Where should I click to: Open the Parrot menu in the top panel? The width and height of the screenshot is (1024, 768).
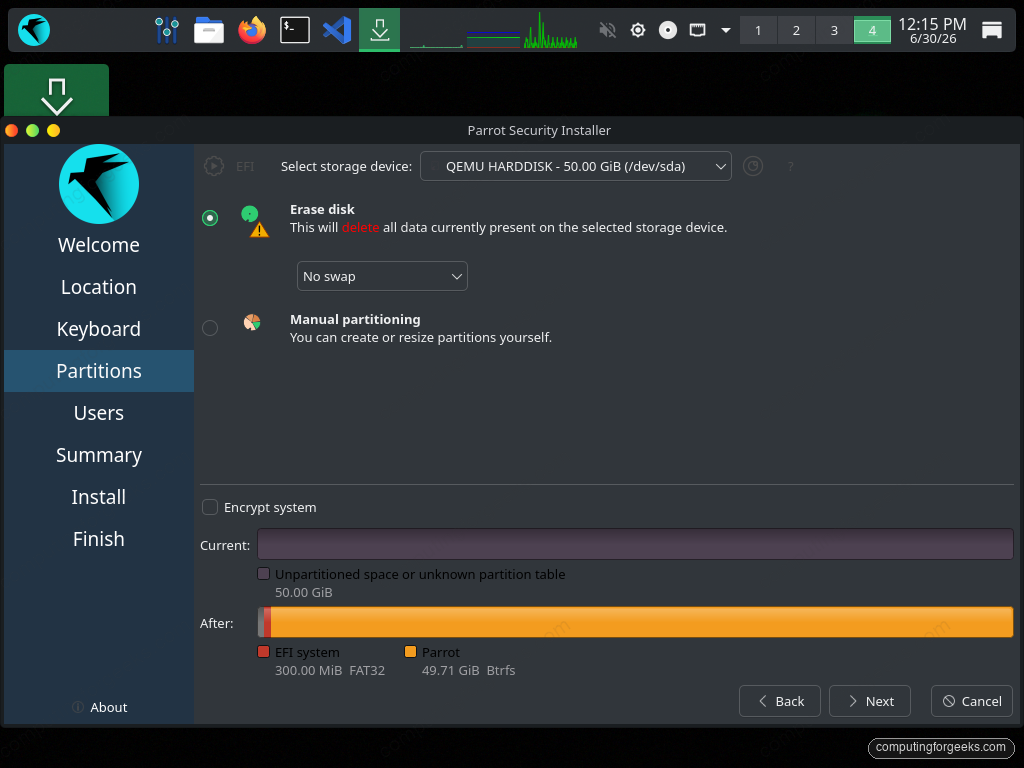point(34,30)
